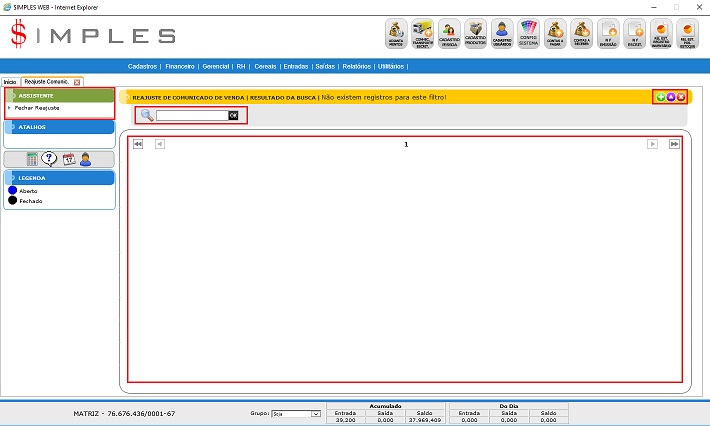Click the calculator icon in sidebar

pyautogui.click(x=32, y=159)
